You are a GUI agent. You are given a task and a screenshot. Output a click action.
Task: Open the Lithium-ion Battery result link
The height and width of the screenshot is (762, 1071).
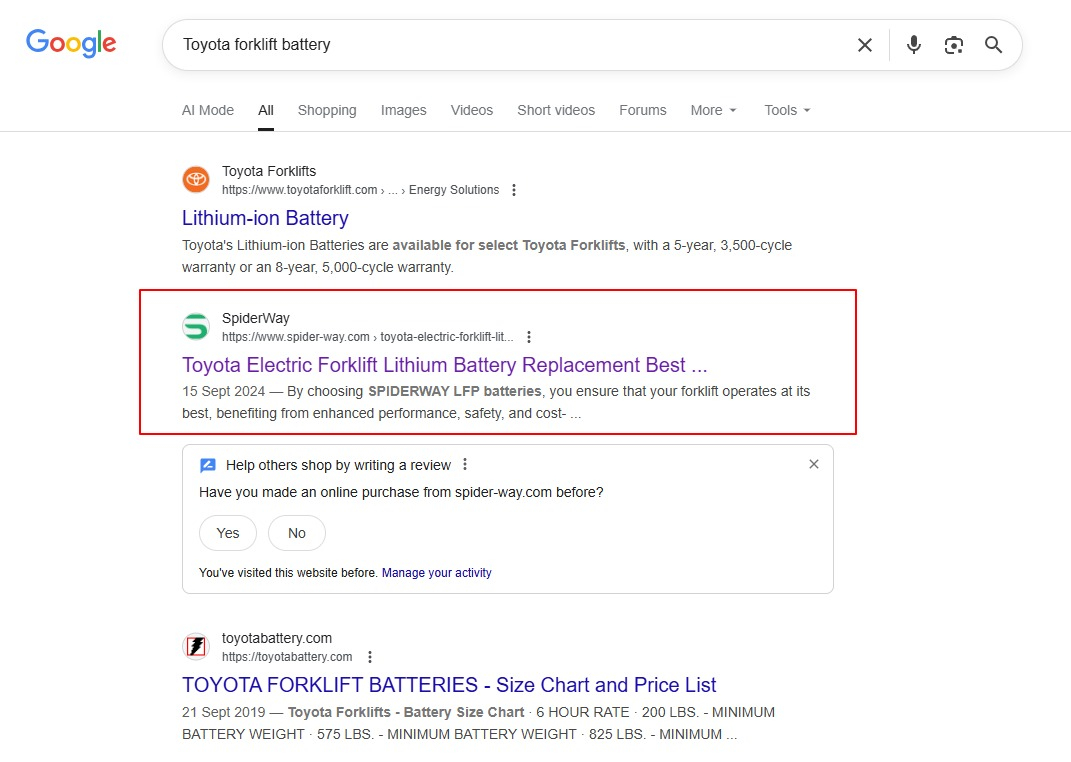[265, 218]
